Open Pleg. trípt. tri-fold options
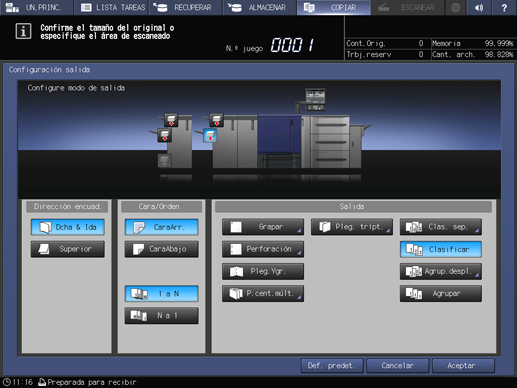Screen dimensions: 517x388 tap(352, 227)
